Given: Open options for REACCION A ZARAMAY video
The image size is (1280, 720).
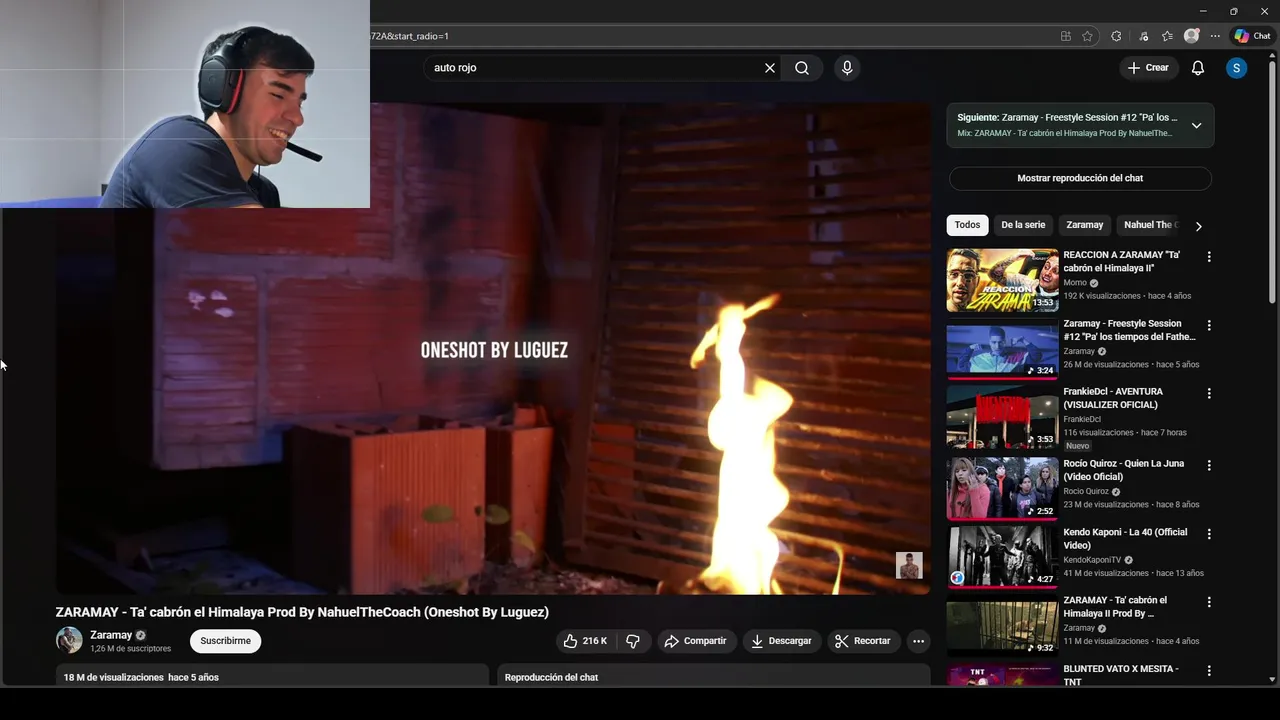Looking at the screenshot, I should 1209,257.
